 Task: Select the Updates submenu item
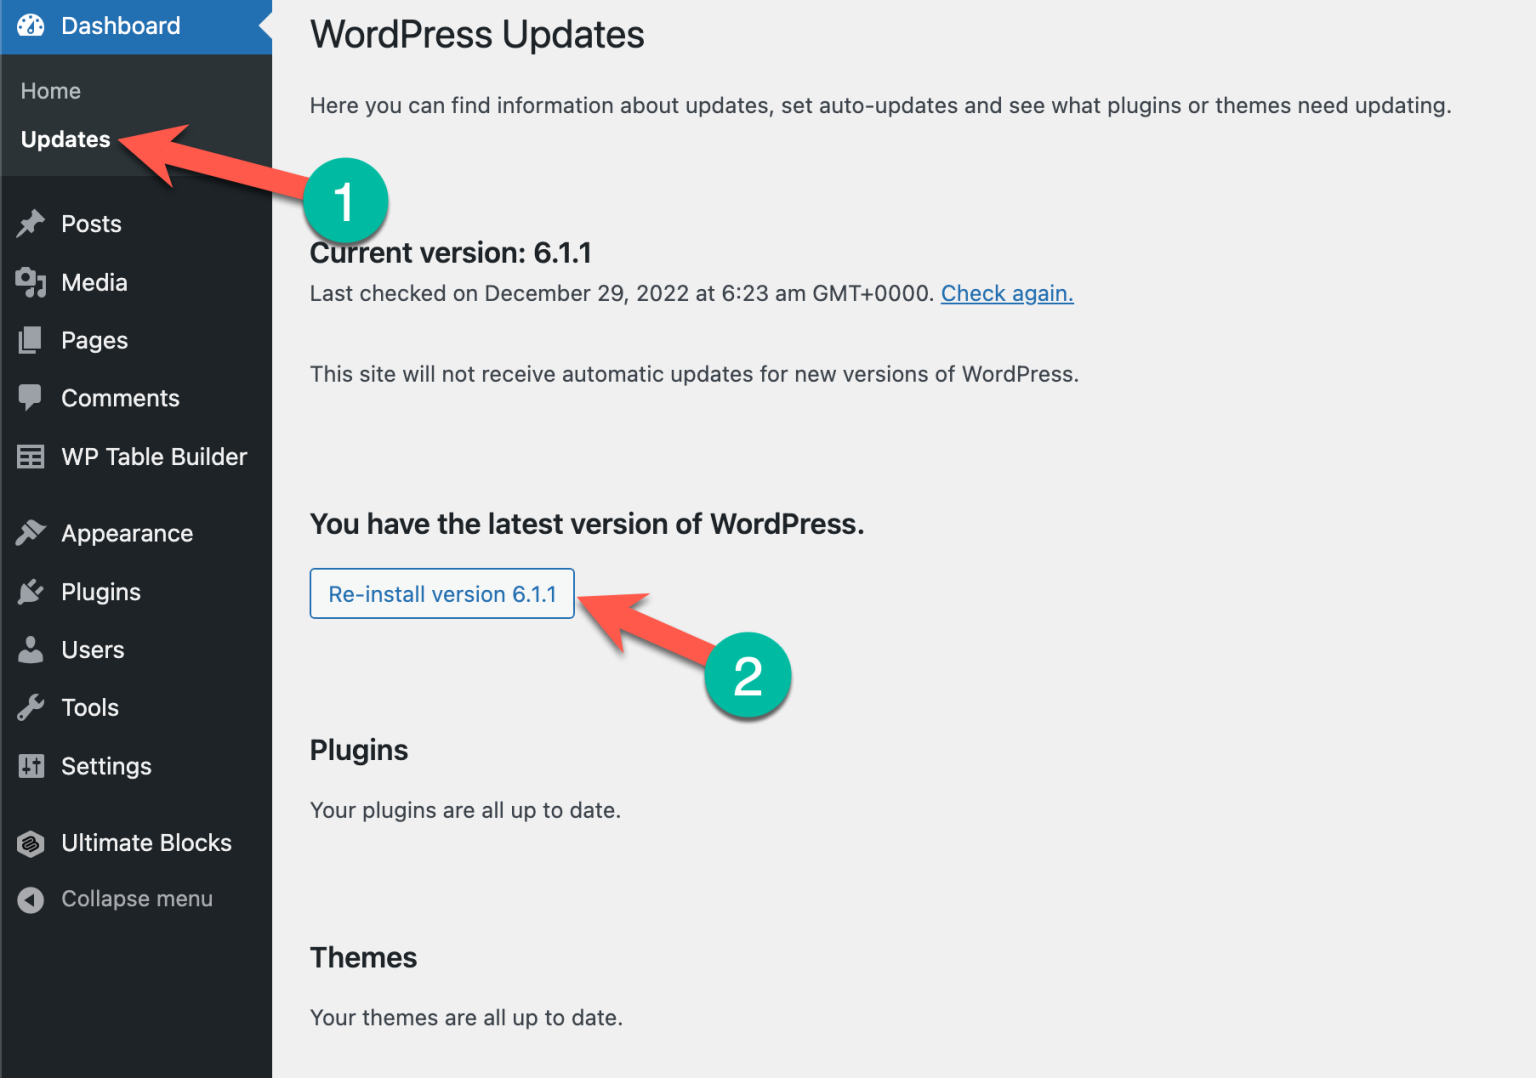[x=66, y=139]
